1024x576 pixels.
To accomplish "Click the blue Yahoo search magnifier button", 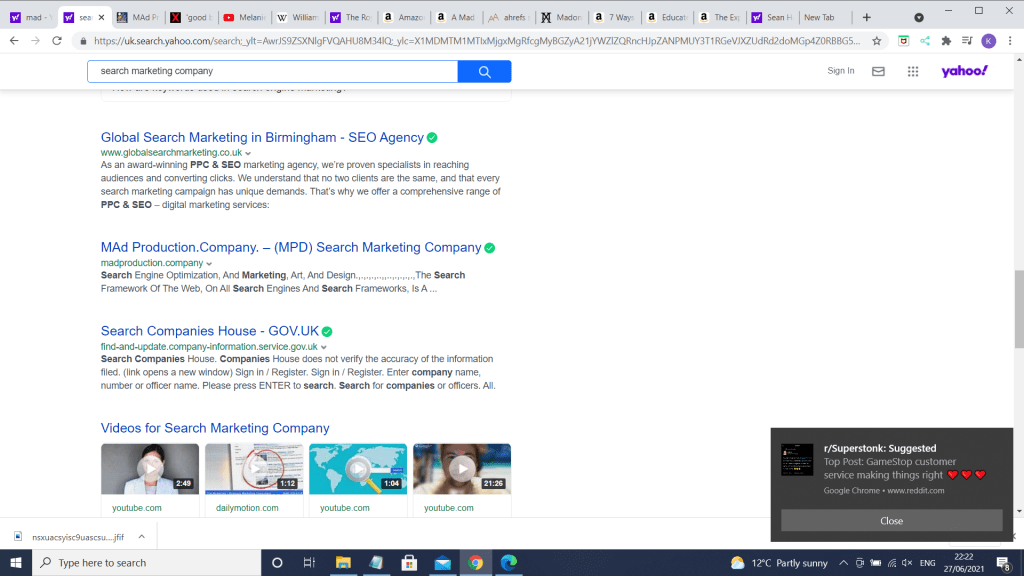I will (484, 71).
